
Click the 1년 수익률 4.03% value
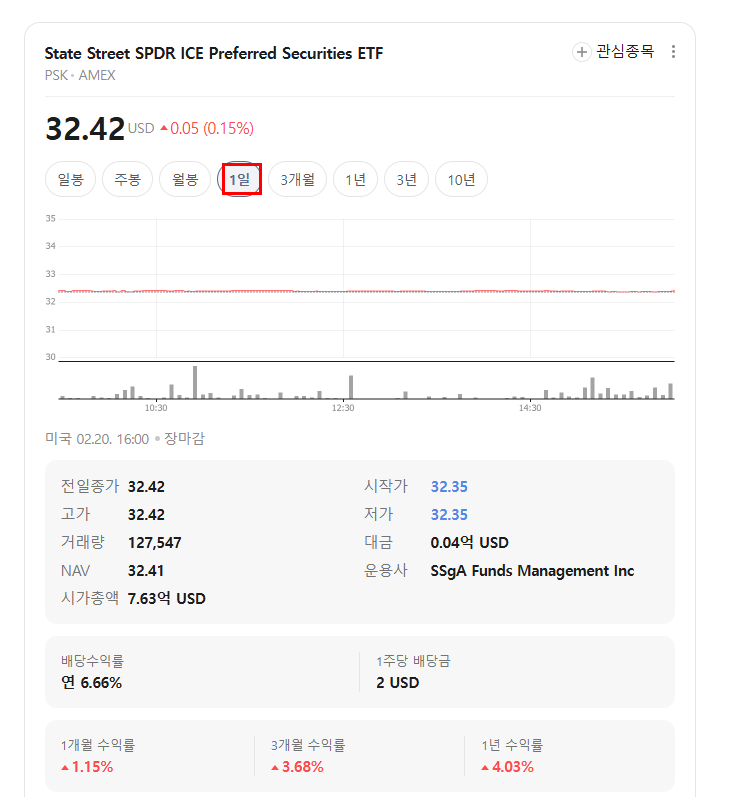point(508,767)
